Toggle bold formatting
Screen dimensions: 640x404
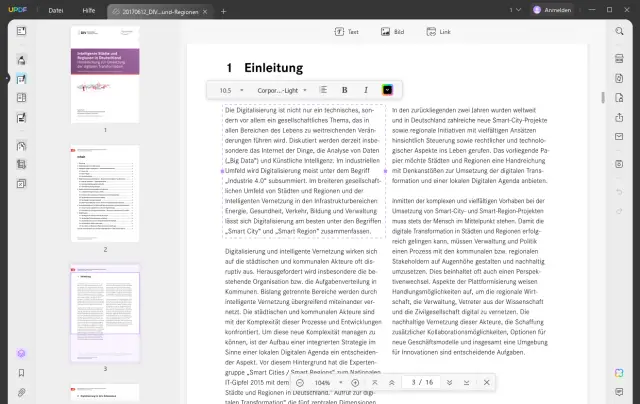point(344,90)
